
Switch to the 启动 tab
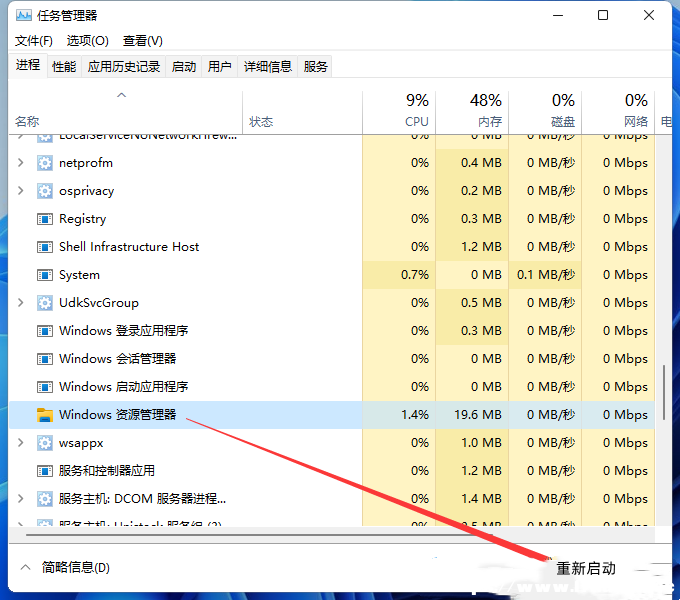coord(183,67)
